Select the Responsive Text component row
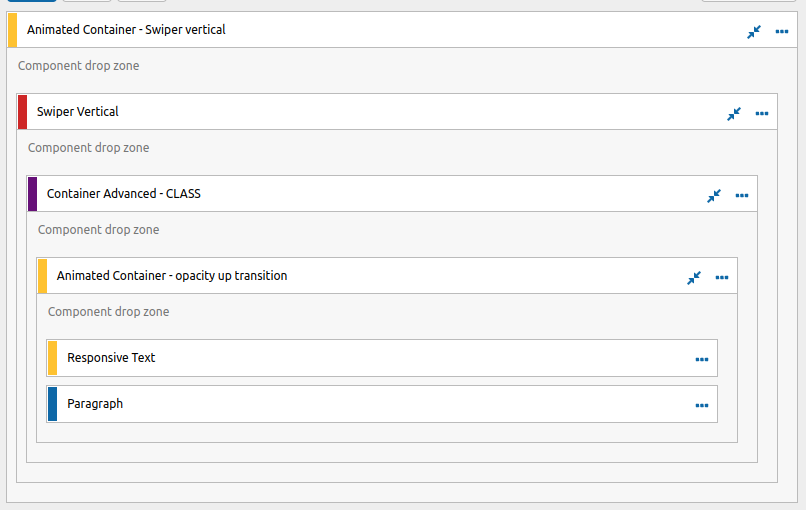806x510 pixels. [x=382, y=358]
